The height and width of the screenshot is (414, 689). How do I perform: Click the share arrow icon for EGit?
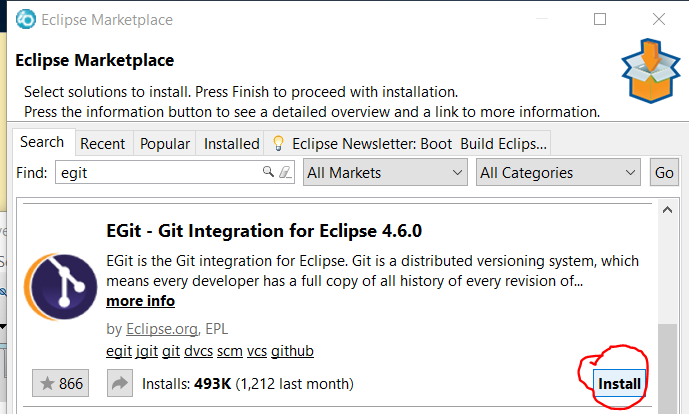pos(120,383)
